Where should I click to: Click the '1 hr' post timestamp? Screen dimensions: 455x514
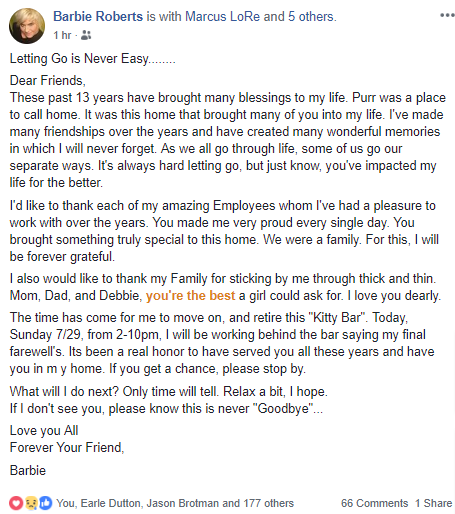[x=62, y=35]
